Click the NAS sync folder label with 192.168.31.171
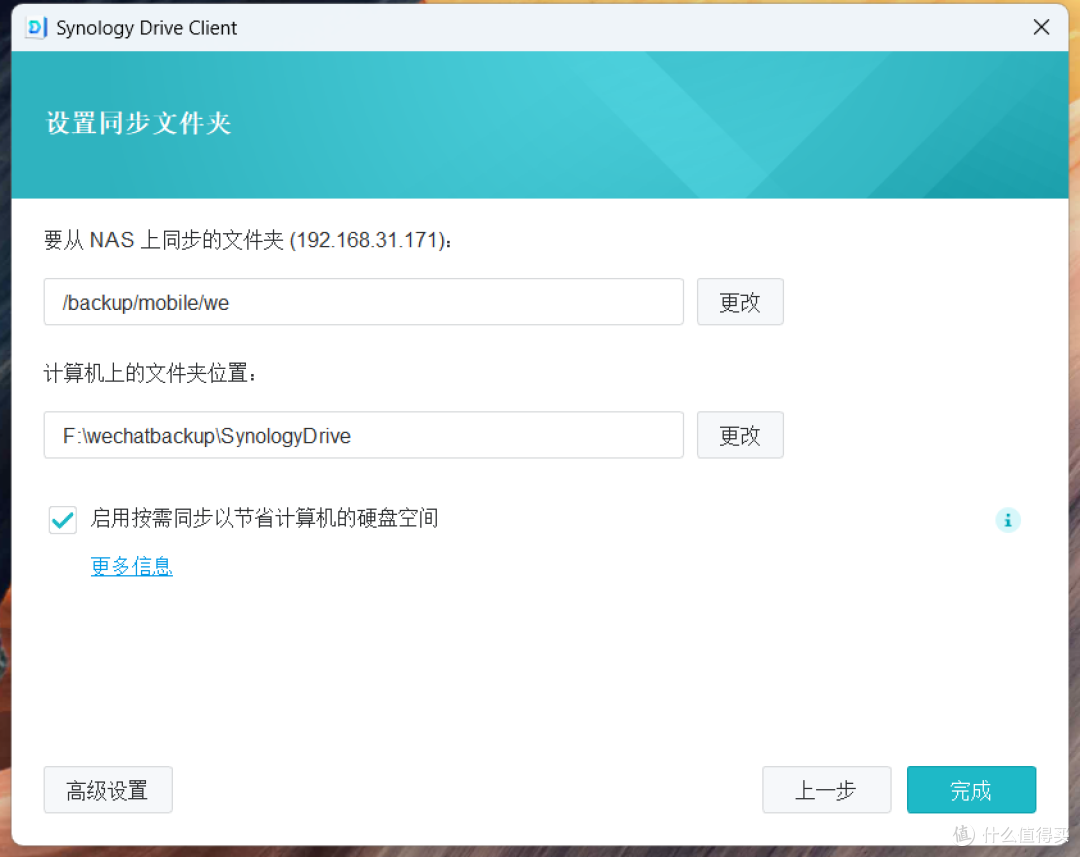 coord(249,240)
